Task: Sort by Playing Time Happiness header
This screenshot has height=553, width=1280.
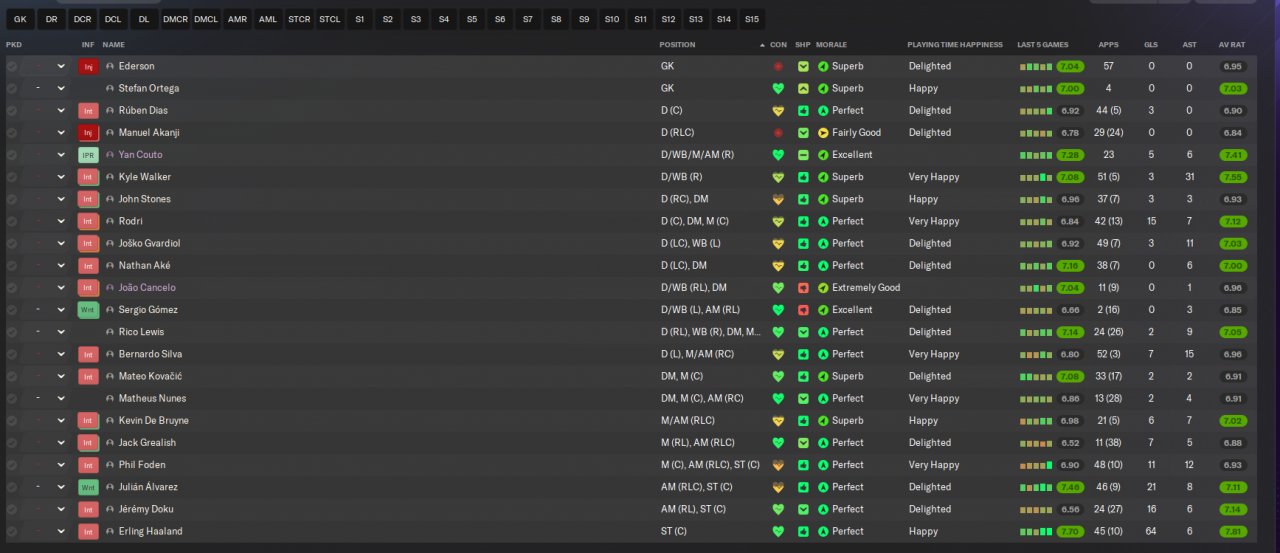Action: click(x=953, y=45)
